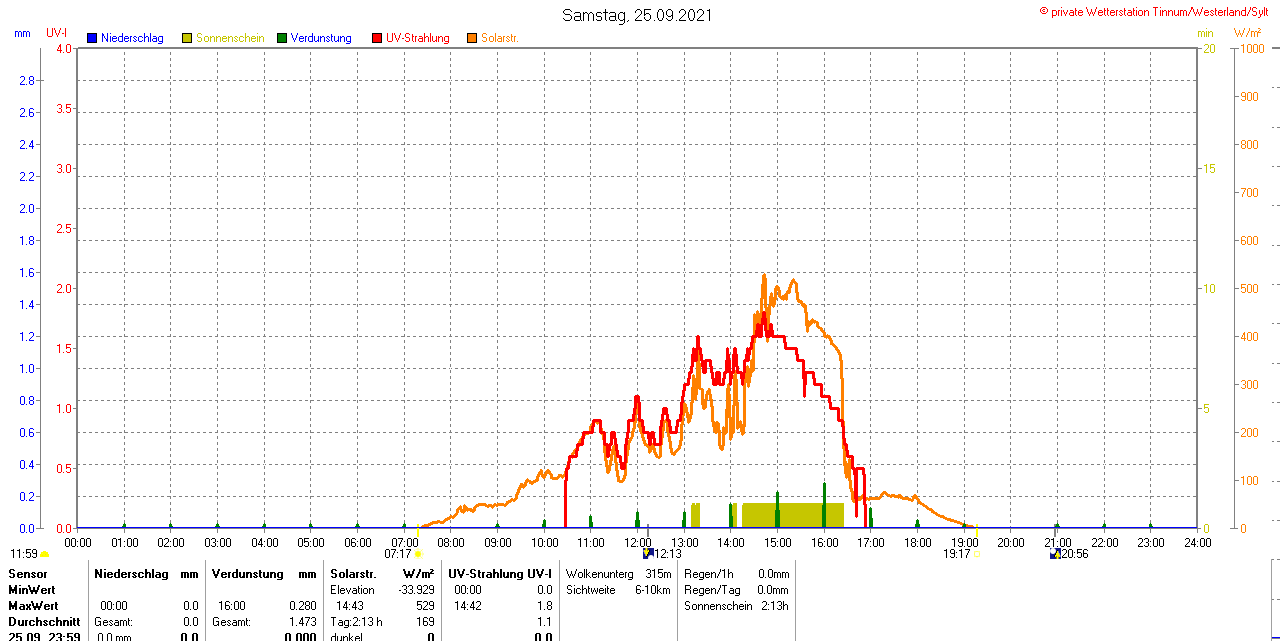
Task: Click the private Wetterstation copyright text
Action: [1158, 11]
